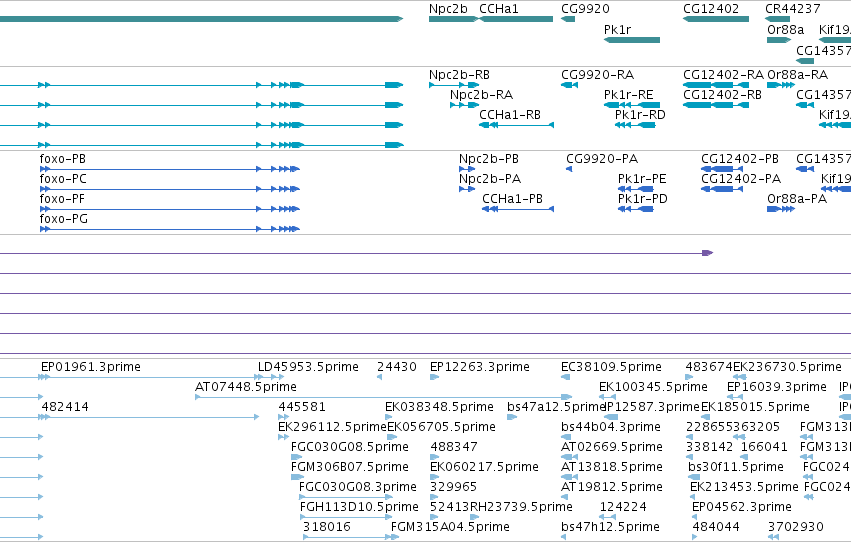851x542 pixels.
Task: Open the EST labeled 329965
Action: [x=453, y=488]
